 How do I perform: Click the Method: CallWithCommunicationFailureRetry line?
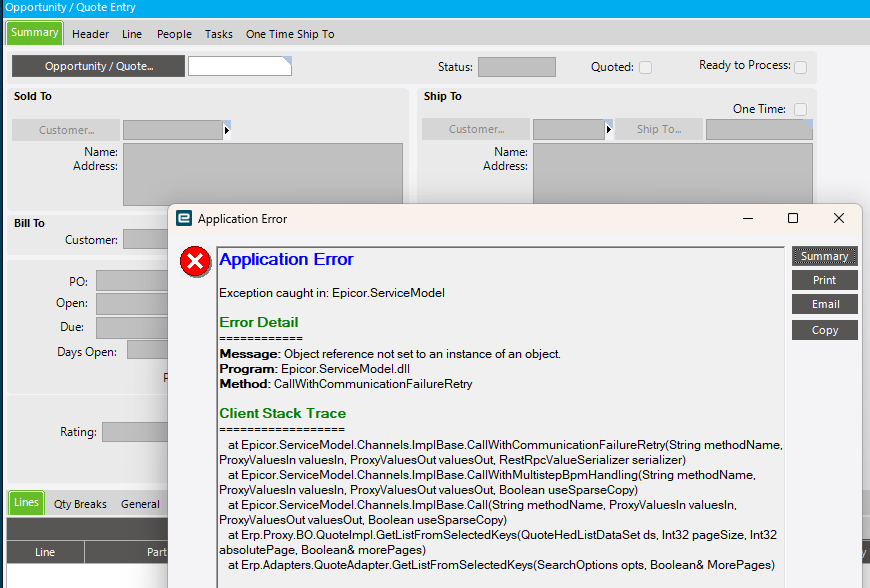(346, 384)
